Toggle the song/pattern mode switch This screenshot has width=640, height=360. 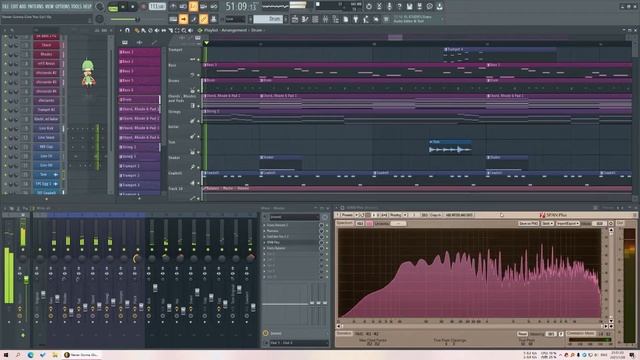coord(113,7)
